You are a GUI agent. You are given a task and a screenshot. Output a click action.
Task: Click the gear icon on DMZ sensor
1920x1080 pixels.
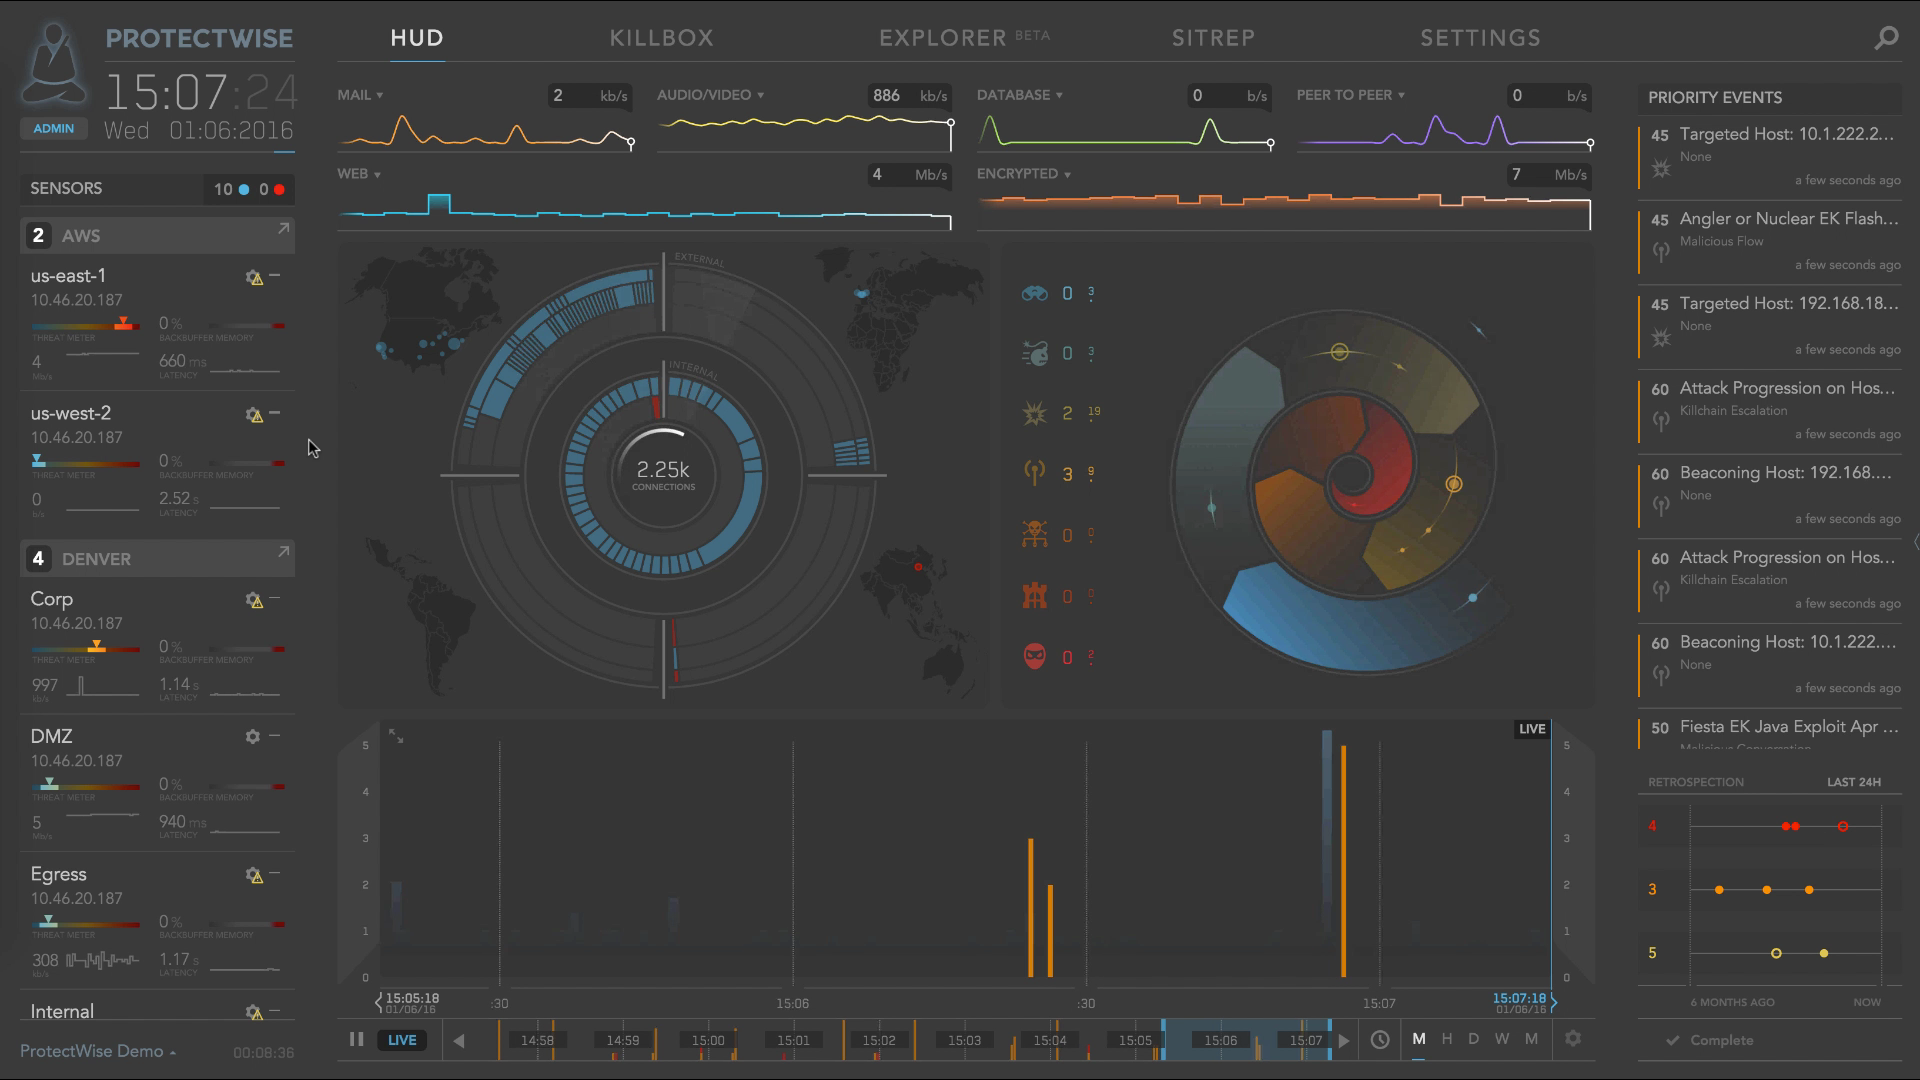(x=253, y=736)
